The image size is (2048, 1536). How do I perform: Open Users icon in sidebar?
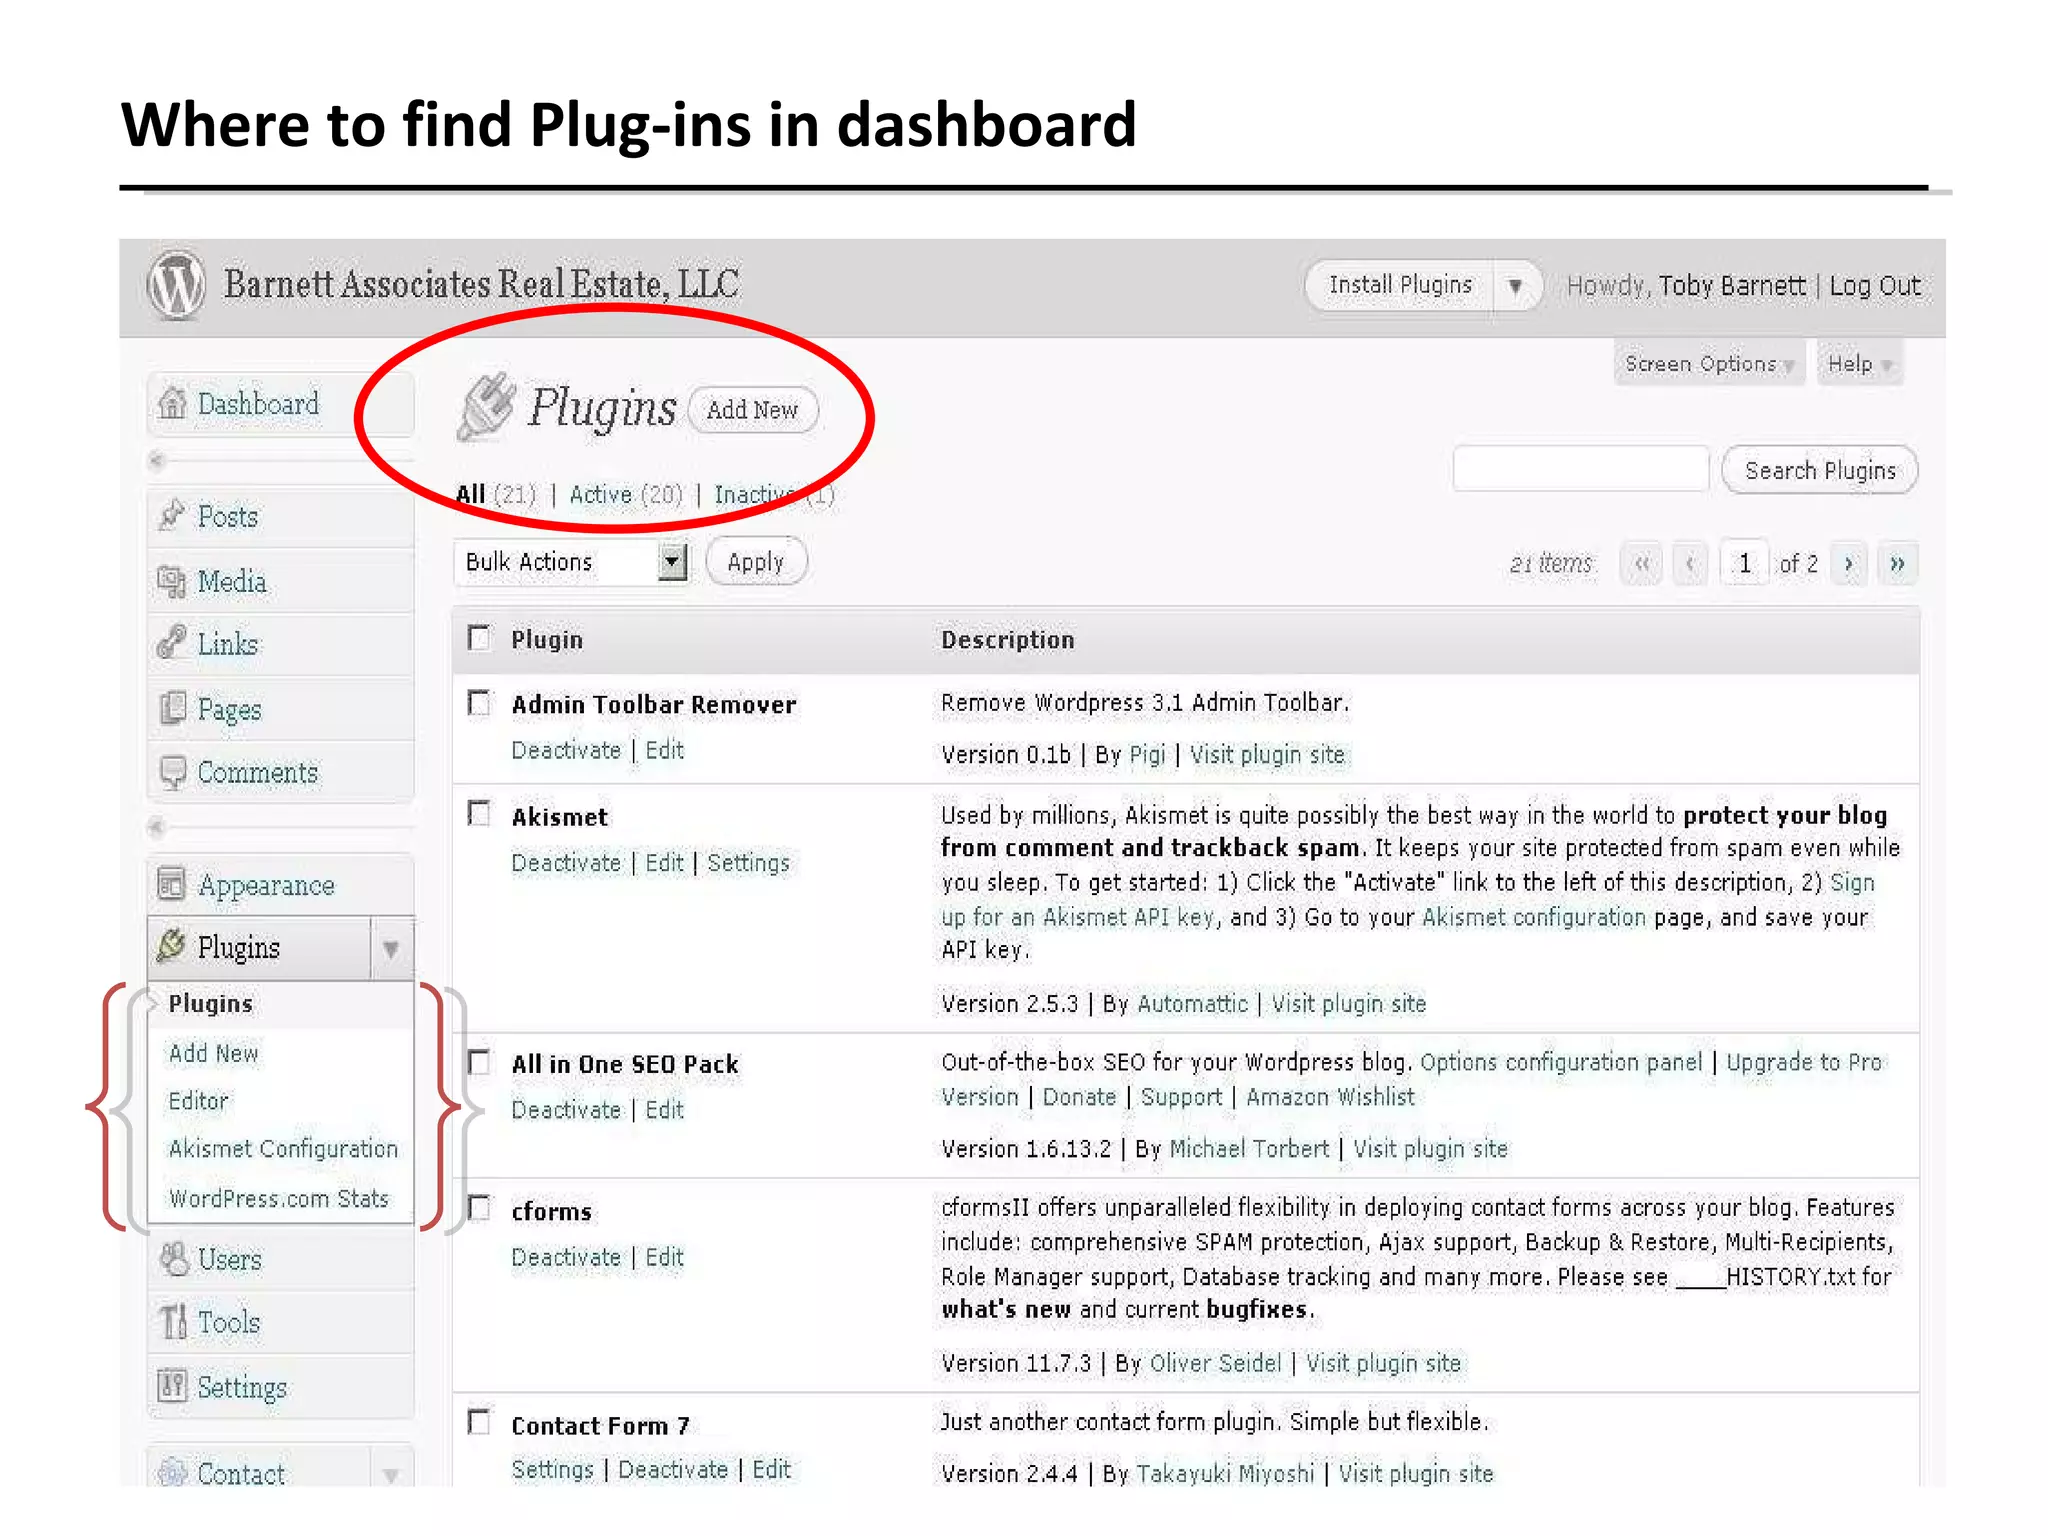point(174,1259)
